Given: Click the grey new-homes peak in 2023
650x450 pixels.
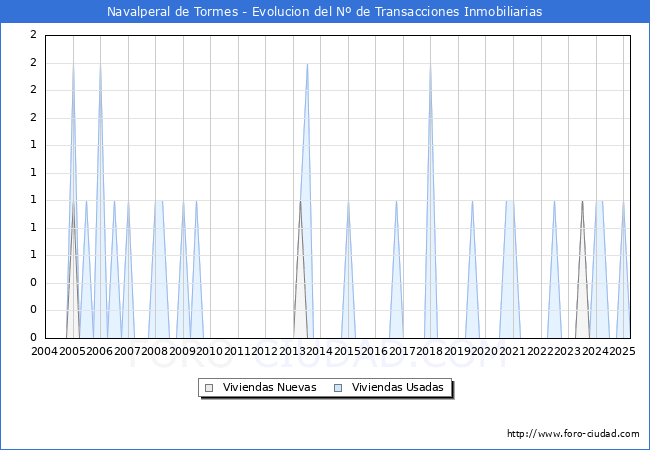Looking at the screenshot, I should [582, 269].
